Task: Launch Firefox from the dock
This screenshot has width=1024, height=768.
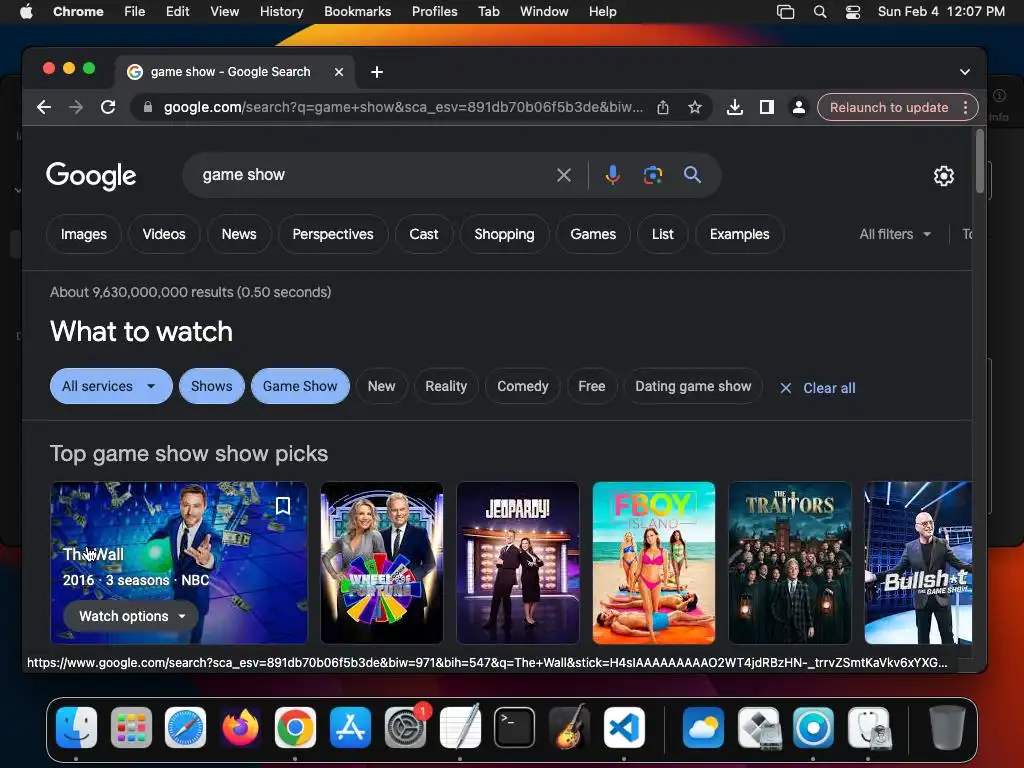Action: (240, 728)
